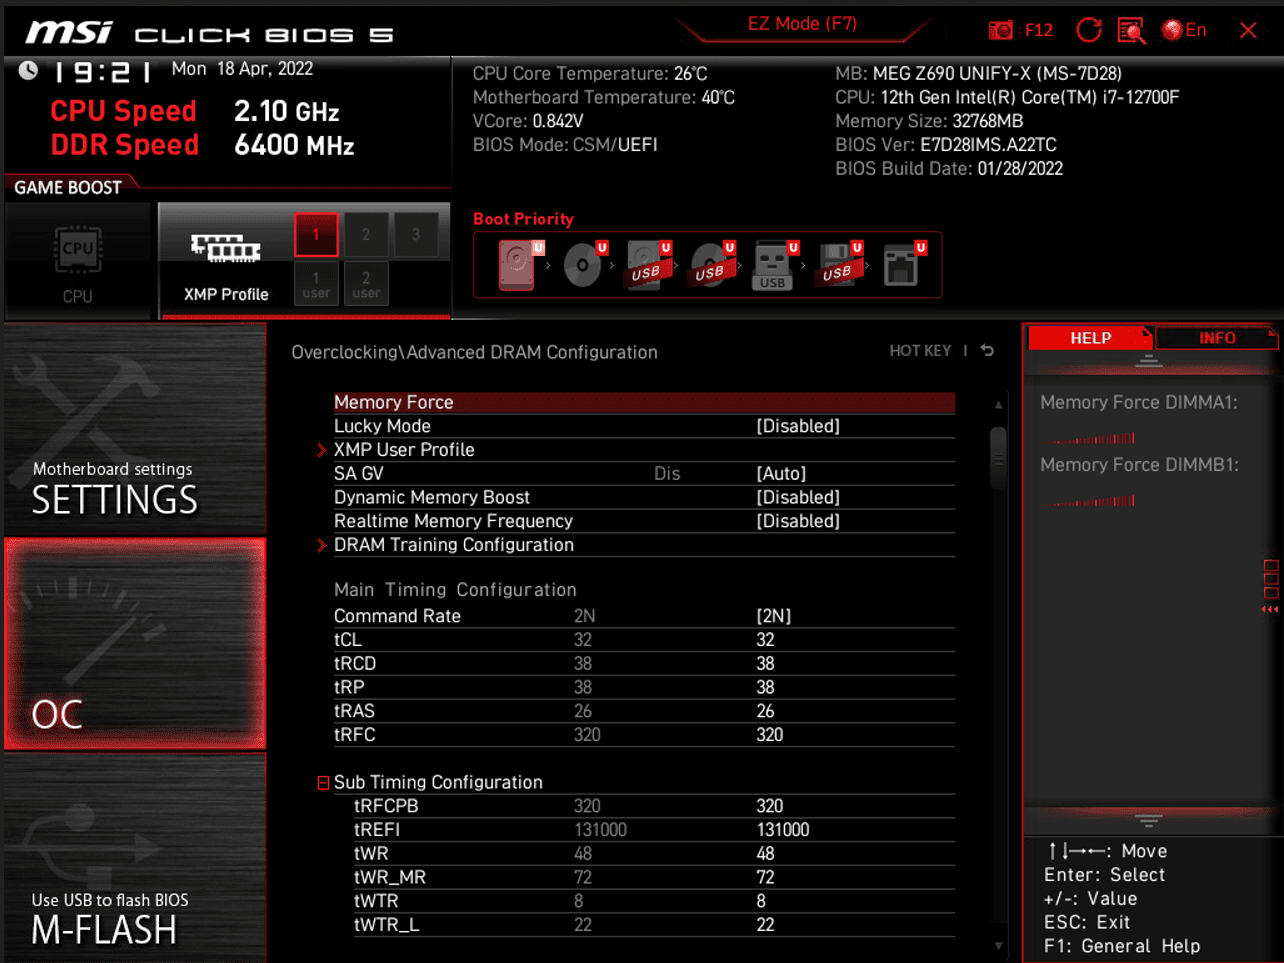Select the USB floppy boot device
This screenshot has height=963, width=1284.
[x=837, y=265]
